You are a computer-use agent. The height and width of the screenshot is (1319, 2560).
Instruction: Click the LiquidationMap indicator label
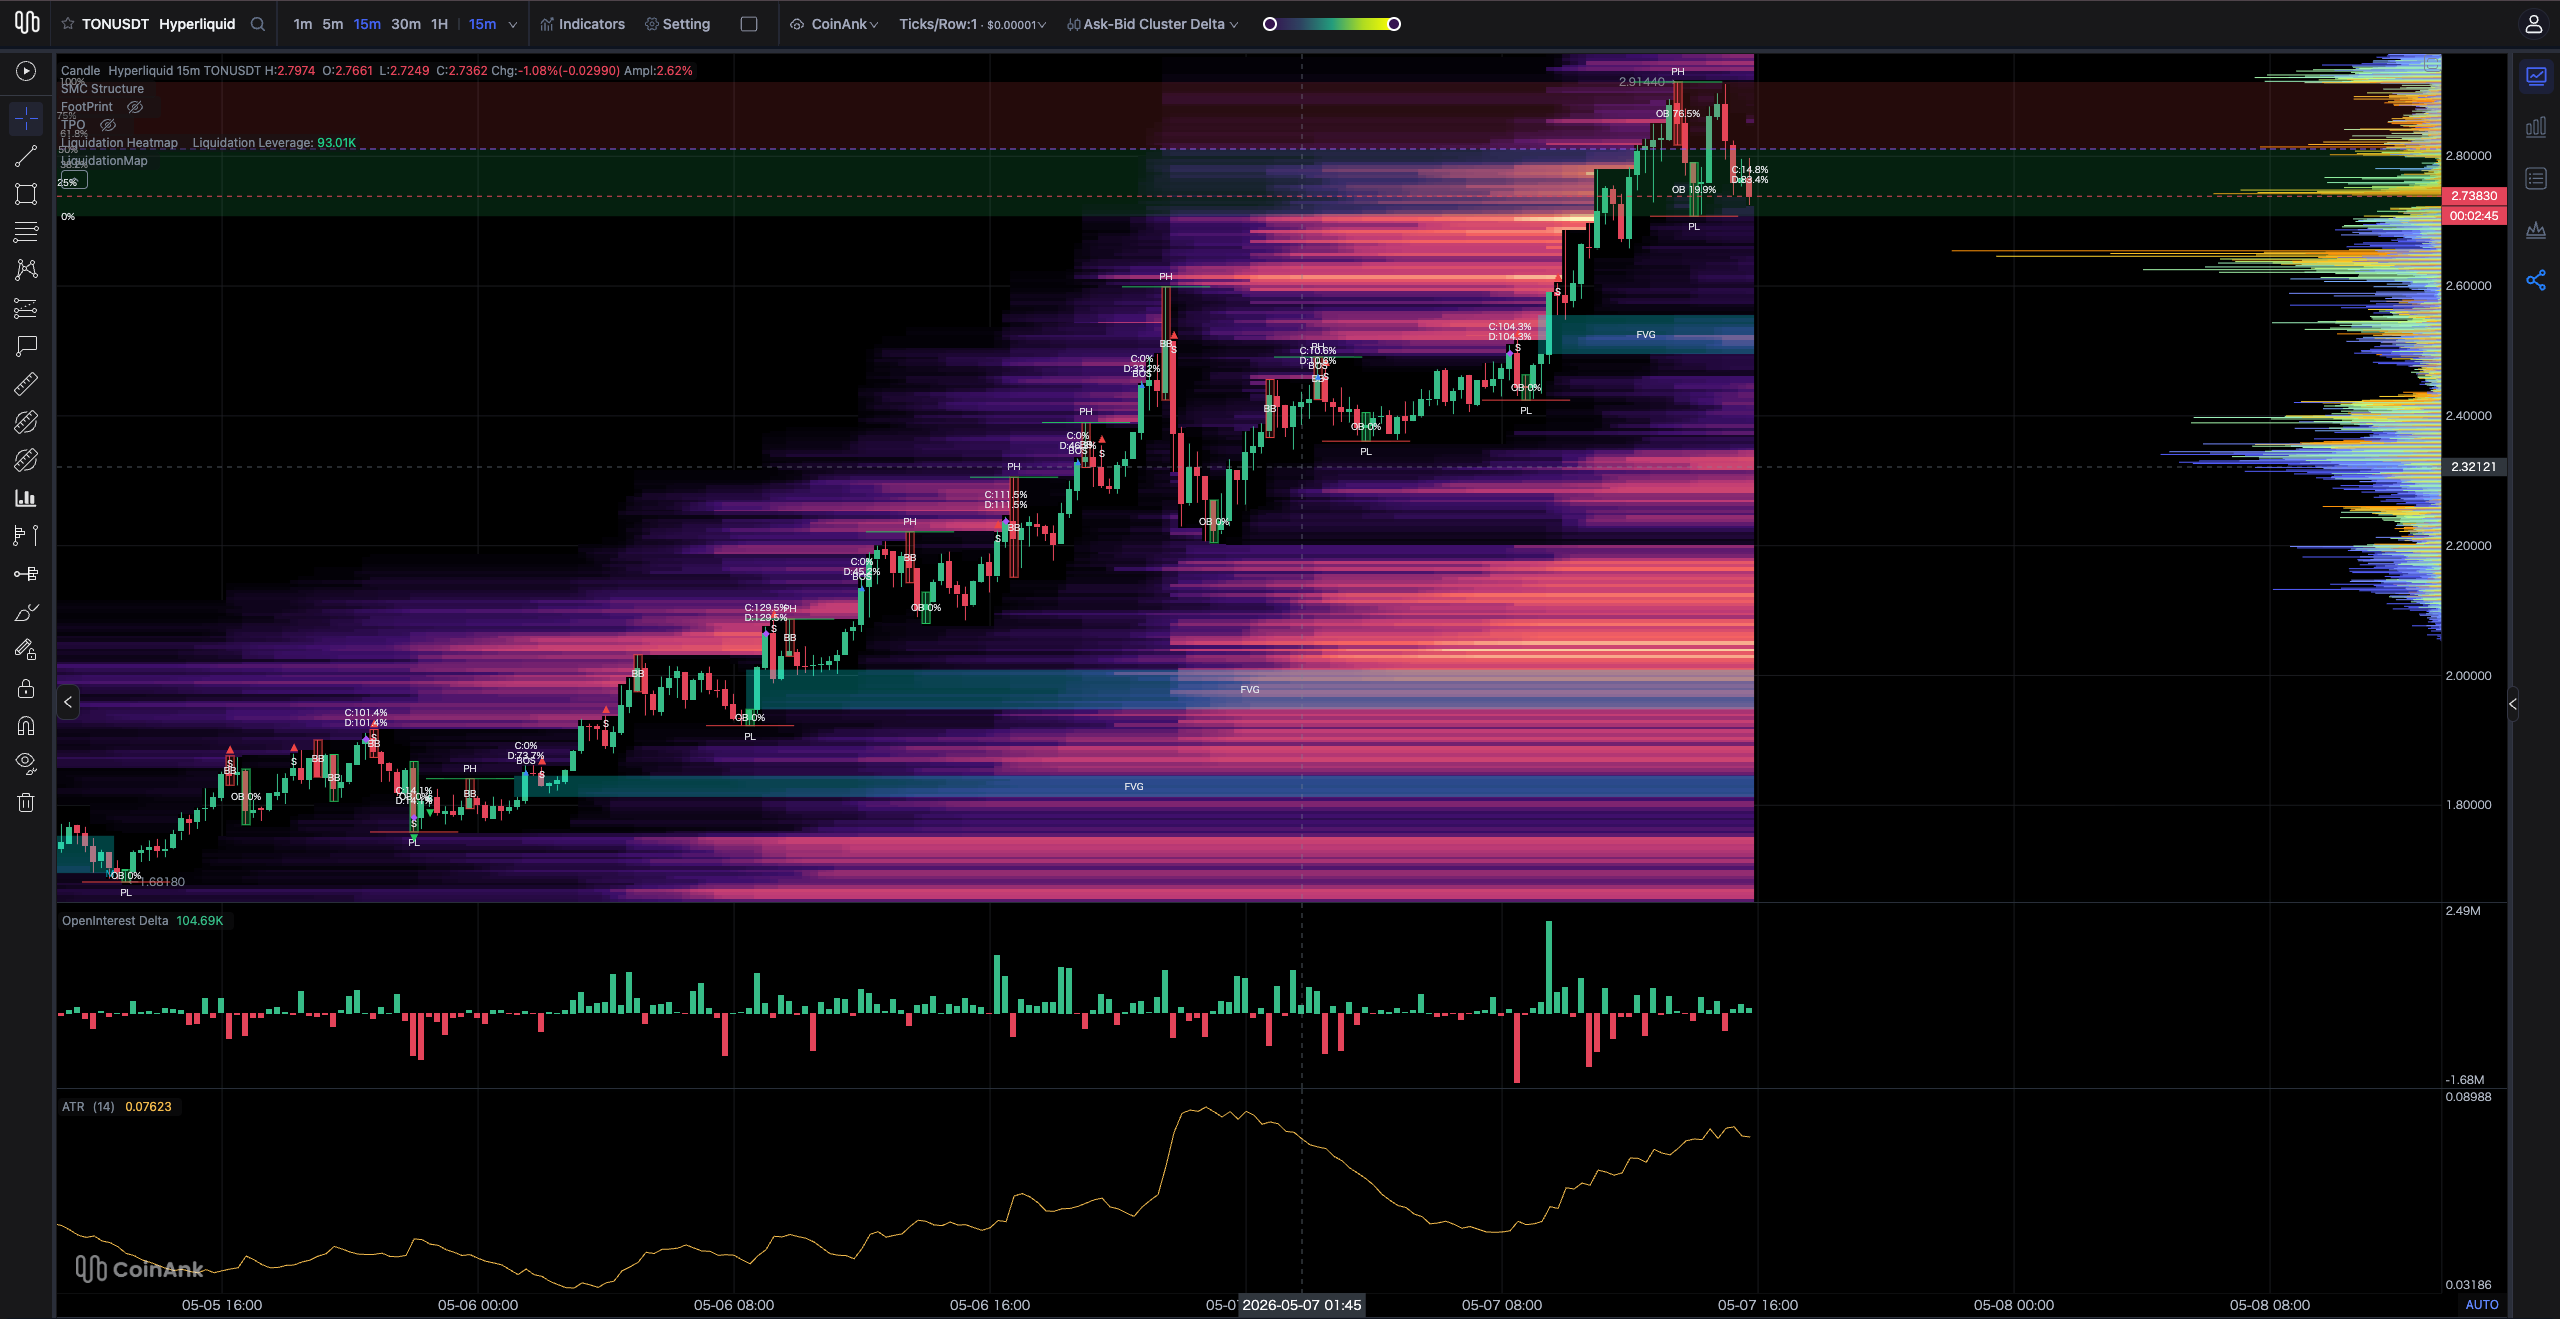104,161
